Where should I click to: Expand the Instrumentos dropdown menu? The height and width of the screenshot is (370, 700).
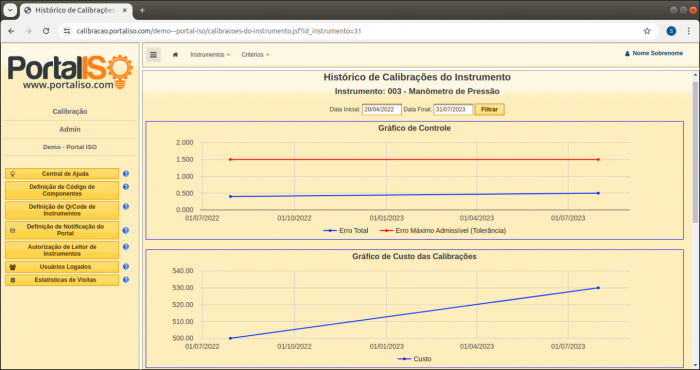[x=210, y=54]
